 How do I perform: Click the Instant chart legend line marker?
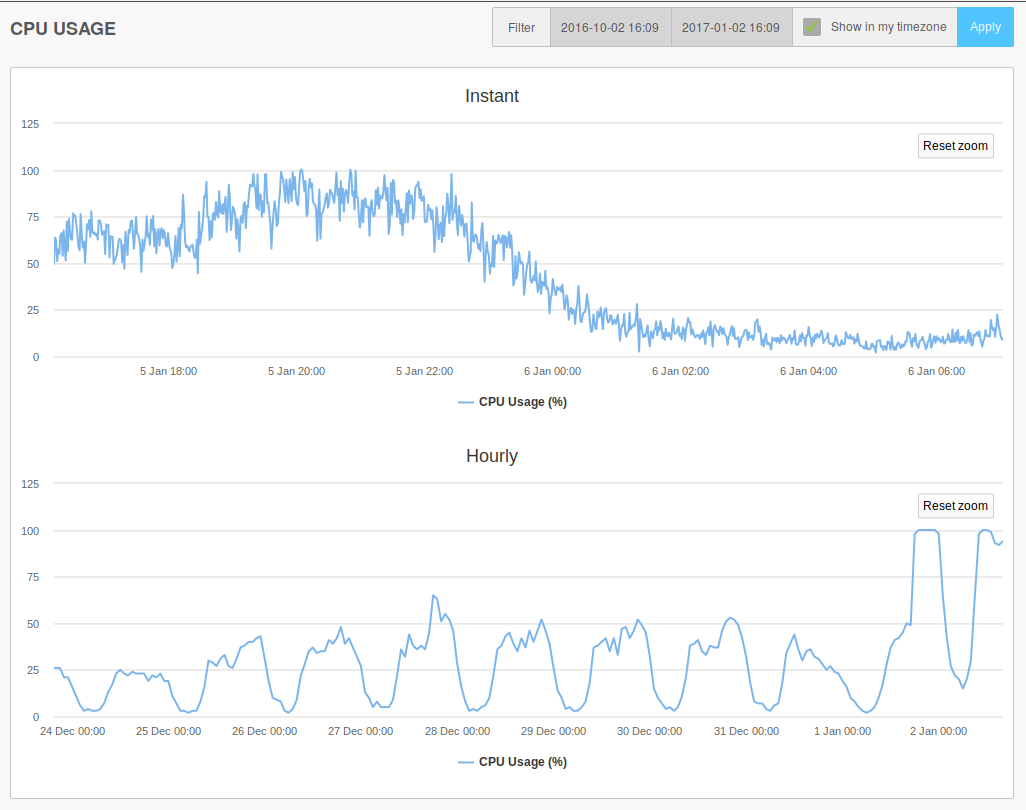pyautogui.click(x=466, y=402)
